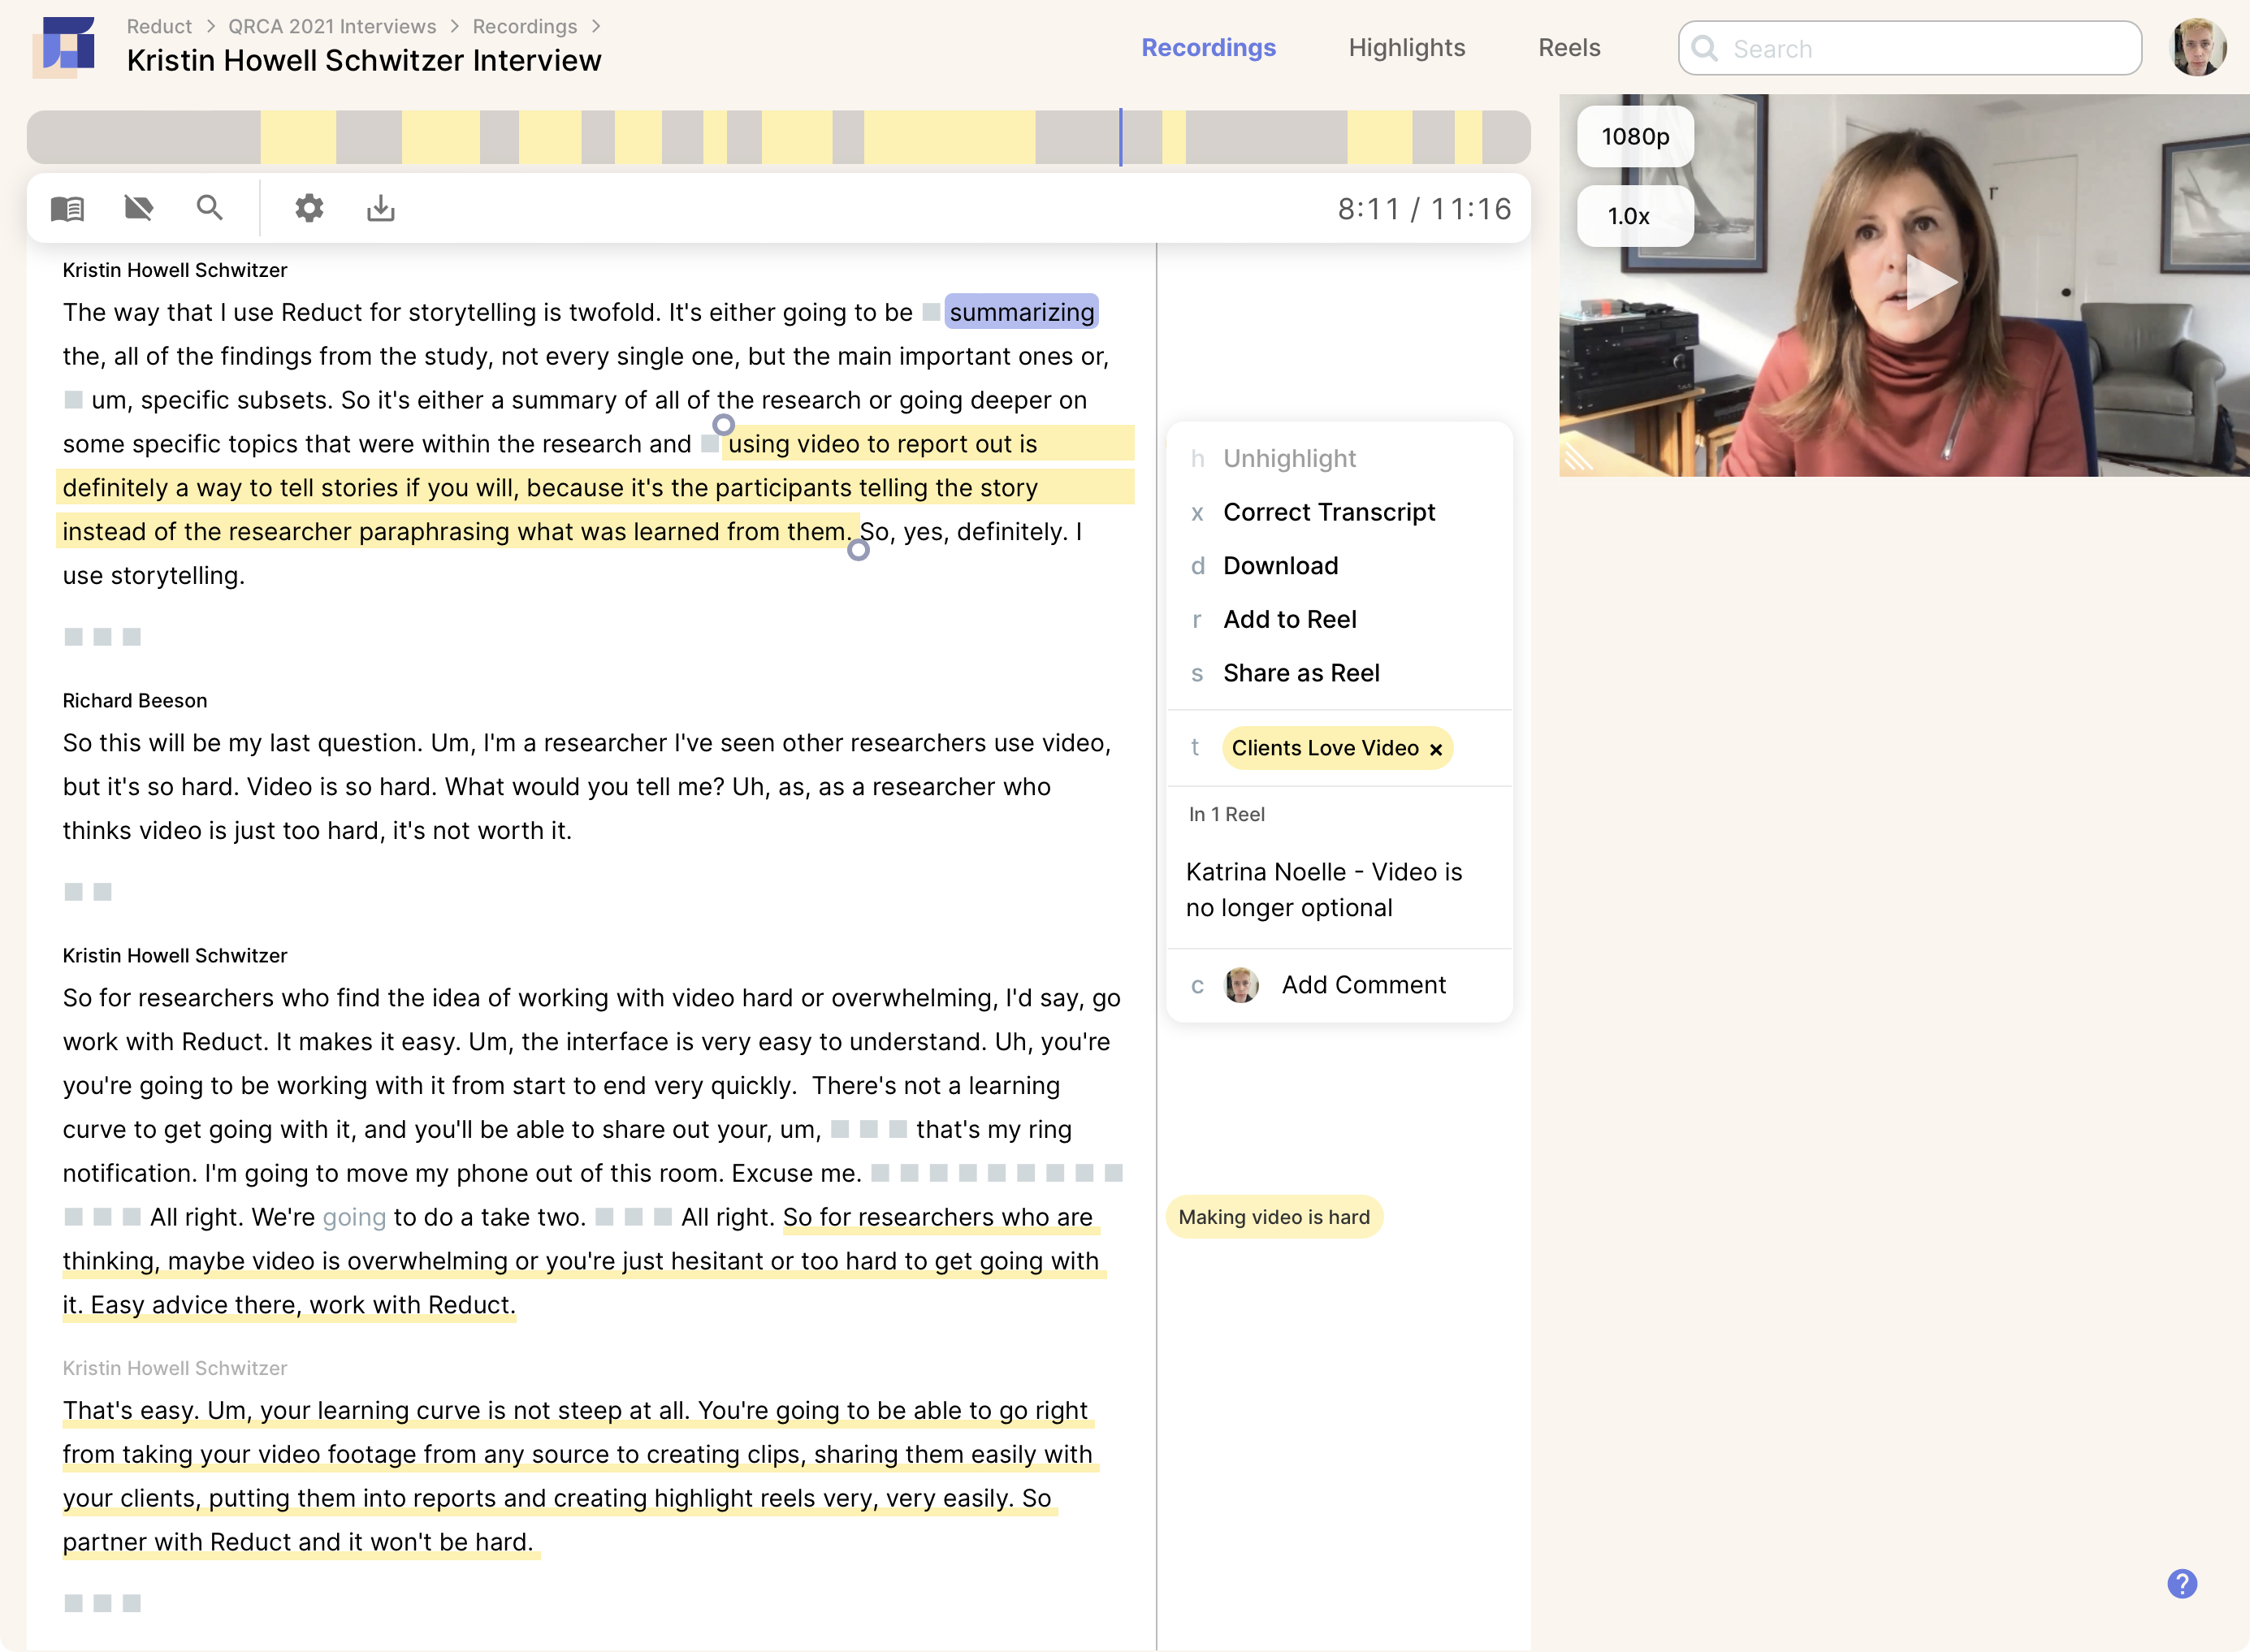
Task: Choose Correct Transcript in the menu
Action: (x=1328, y=512)
